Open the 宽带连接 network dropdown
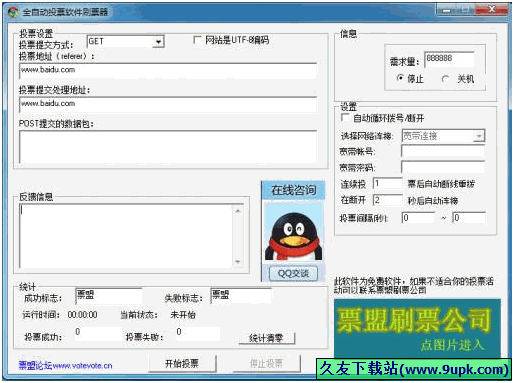 click(x=479, y=136)
